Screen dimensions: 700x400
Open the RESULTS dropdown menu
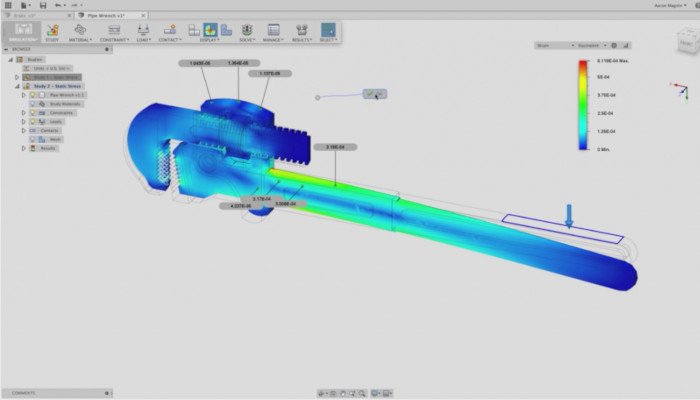point(302,40)
